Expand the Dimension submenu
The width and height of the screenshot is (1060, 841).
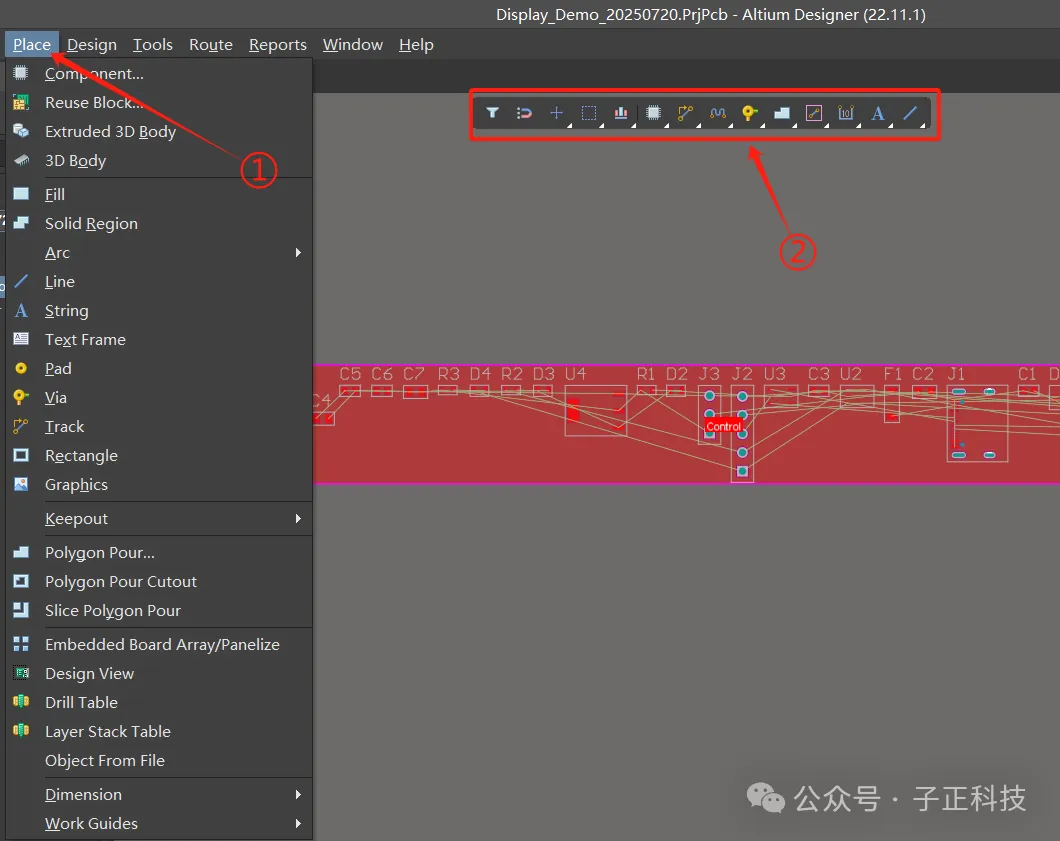pyautogui.click(x=159, y=795)
